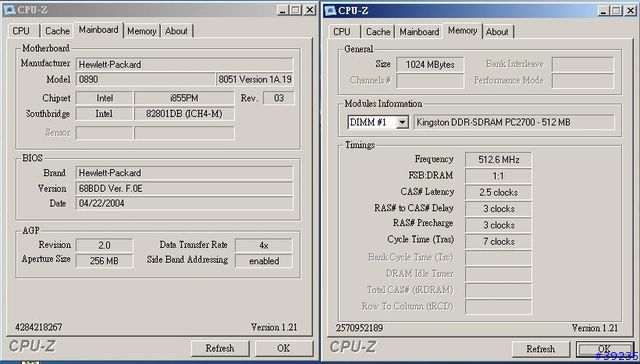Image resolution: width=640 pixels, height=364 pixels.
Task: Switch to Mainboard tab in right CPU-Z window
Action: click(419, 32)
